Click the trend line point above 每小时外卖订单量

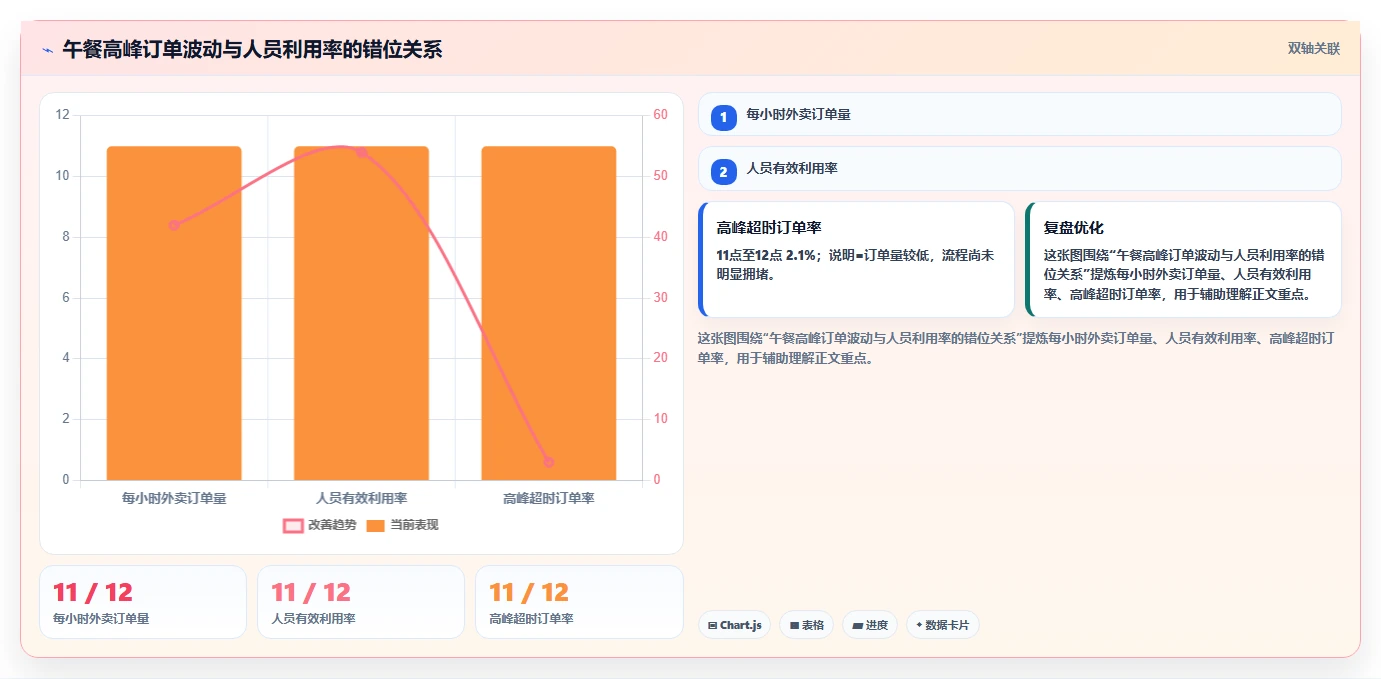pos(174,225)
